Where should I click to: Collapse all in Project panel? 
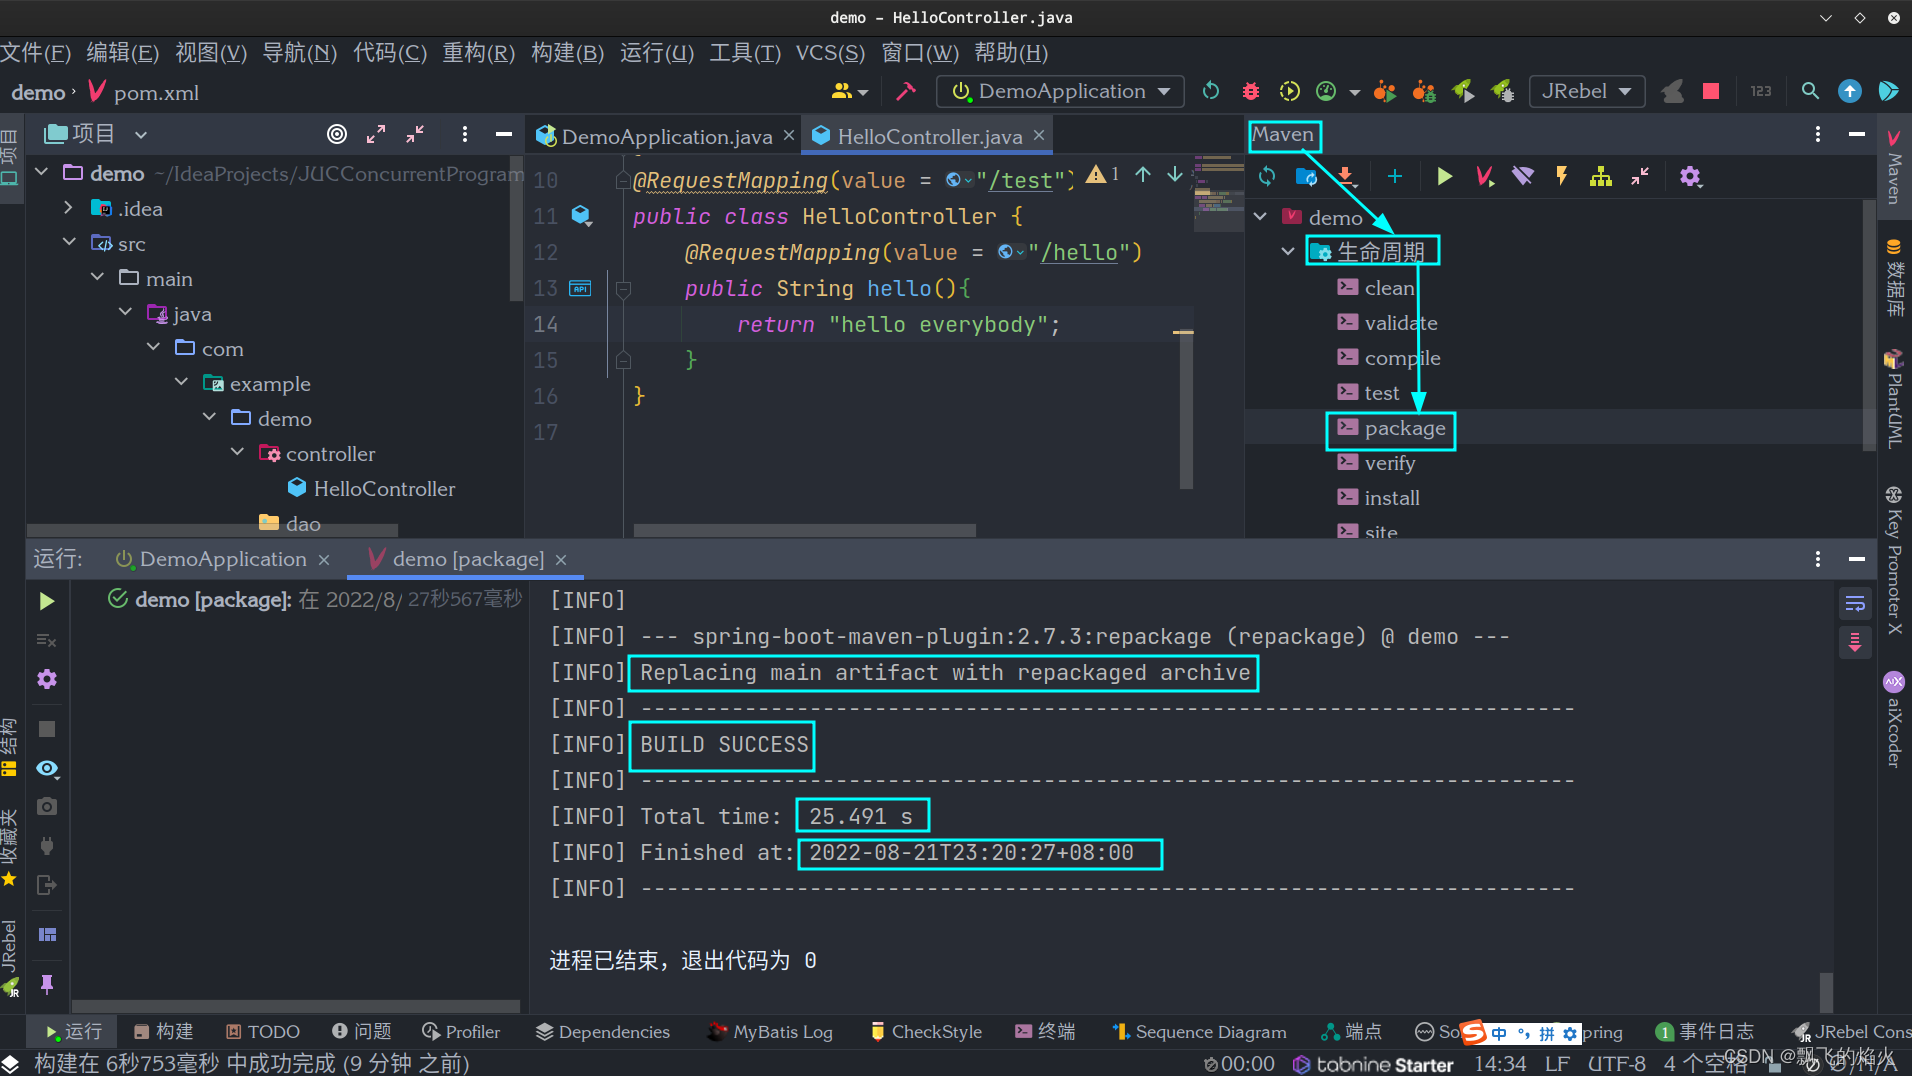tap(415, 134)
